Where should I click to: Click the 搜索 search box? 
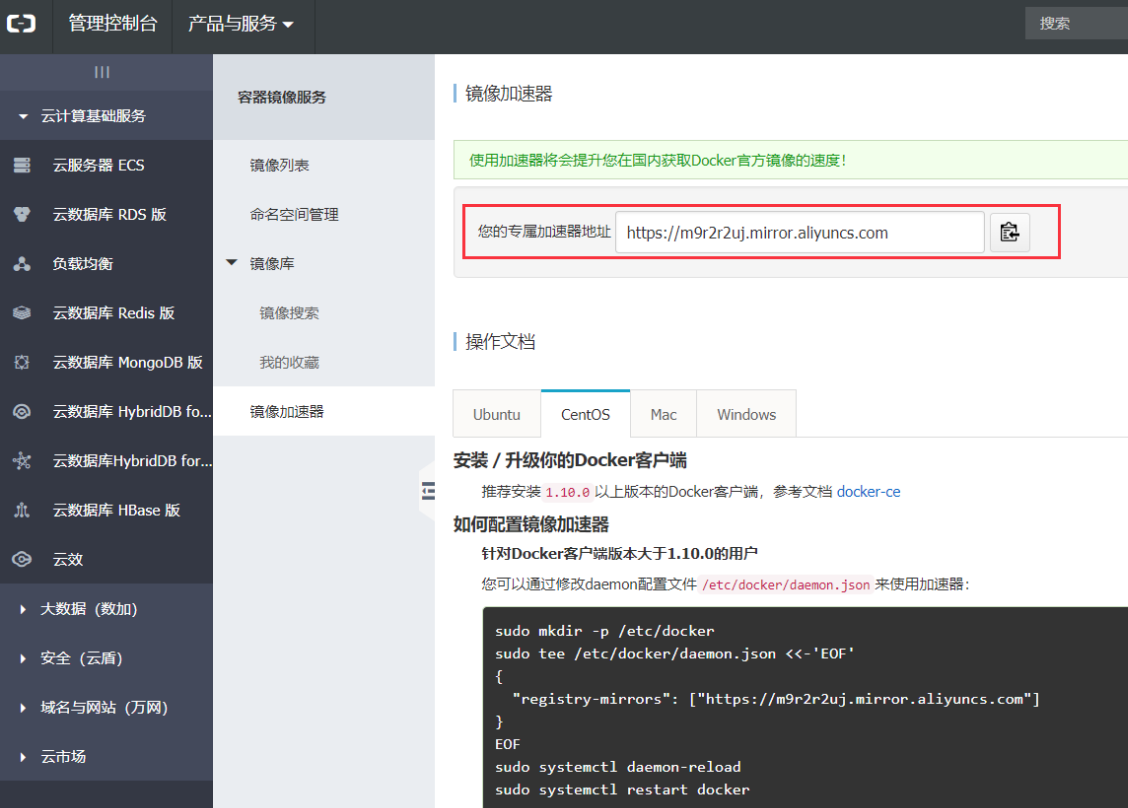(1076, 24)
